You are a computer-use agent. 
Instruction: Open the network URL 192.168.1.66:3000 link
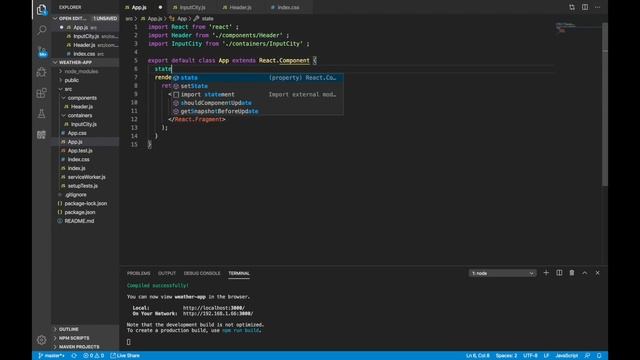pos(218,313)
